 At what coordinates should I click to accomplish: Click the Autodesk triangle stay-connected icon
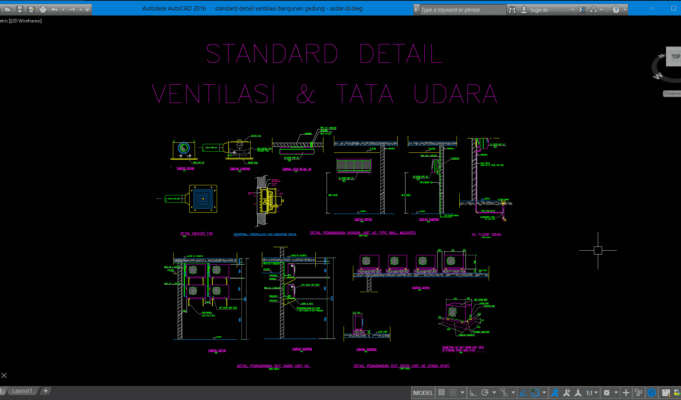point(594,10)
